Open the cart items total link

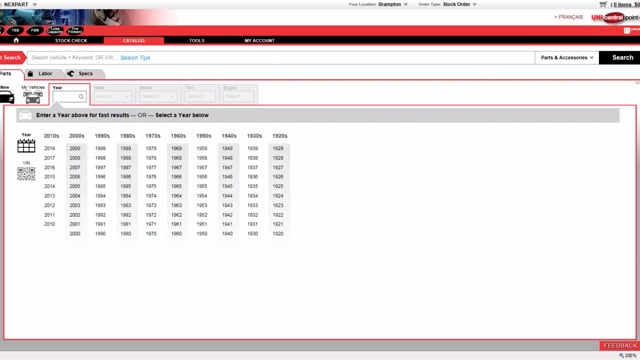(625, 4)
